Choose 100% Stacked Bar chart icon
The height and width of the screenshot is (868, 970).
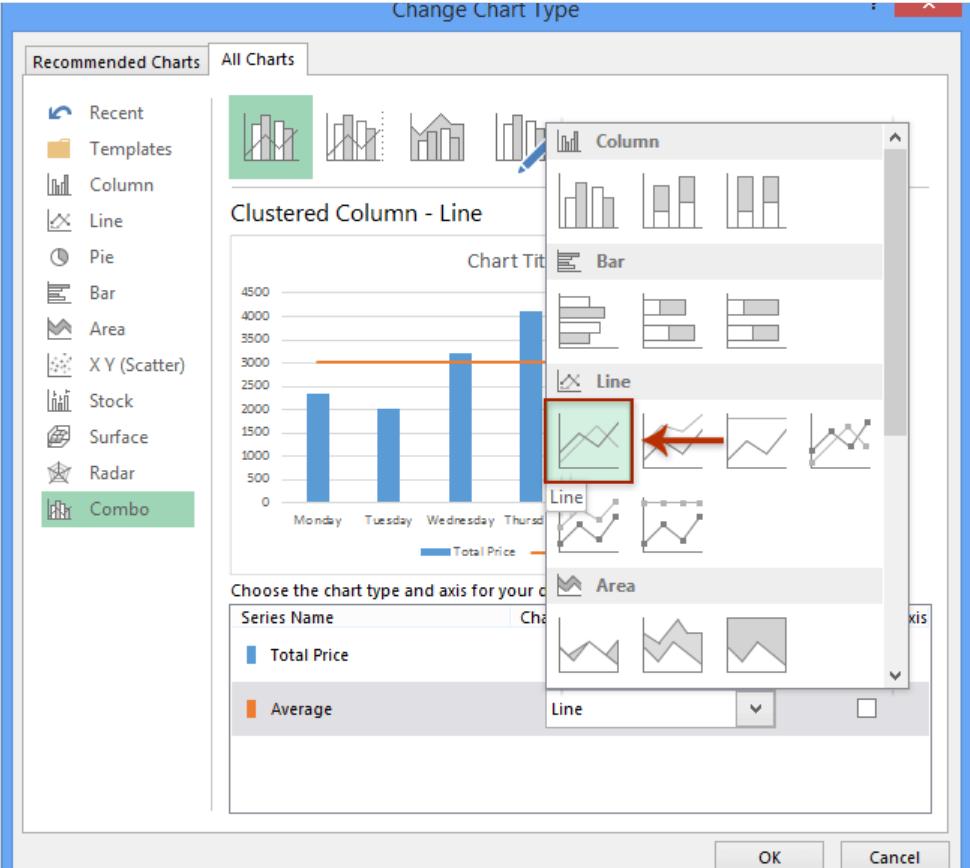756,320
